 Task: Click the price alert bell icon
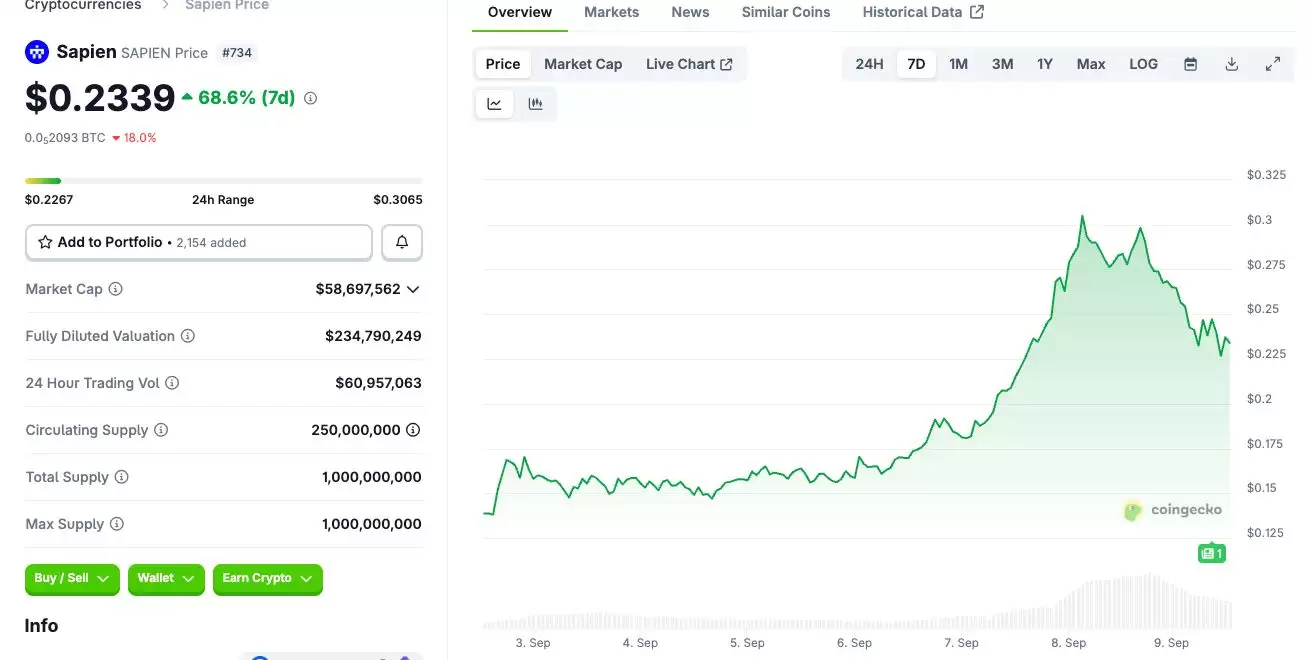(x=401, y=242)
